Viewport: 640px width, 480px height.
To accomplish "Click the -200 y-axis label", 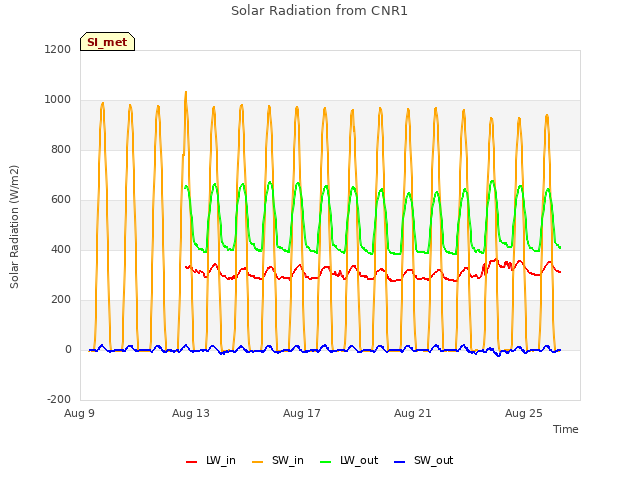I will point(59,399).
